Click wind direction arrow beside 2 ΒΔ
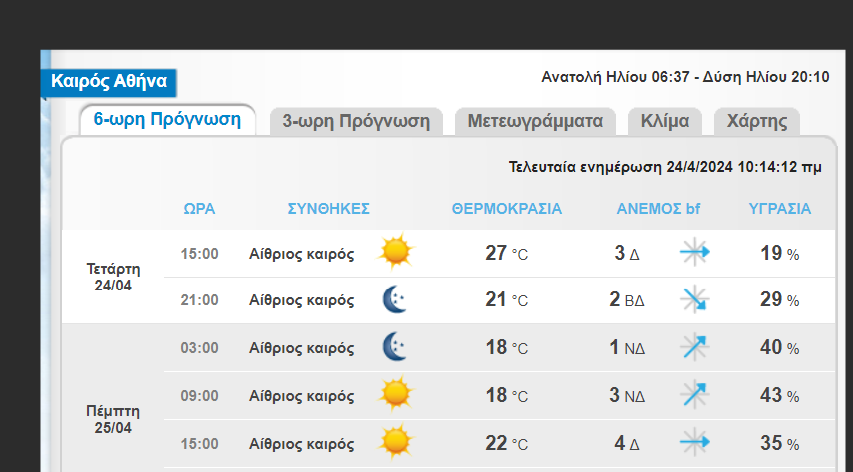 [695, 300]
